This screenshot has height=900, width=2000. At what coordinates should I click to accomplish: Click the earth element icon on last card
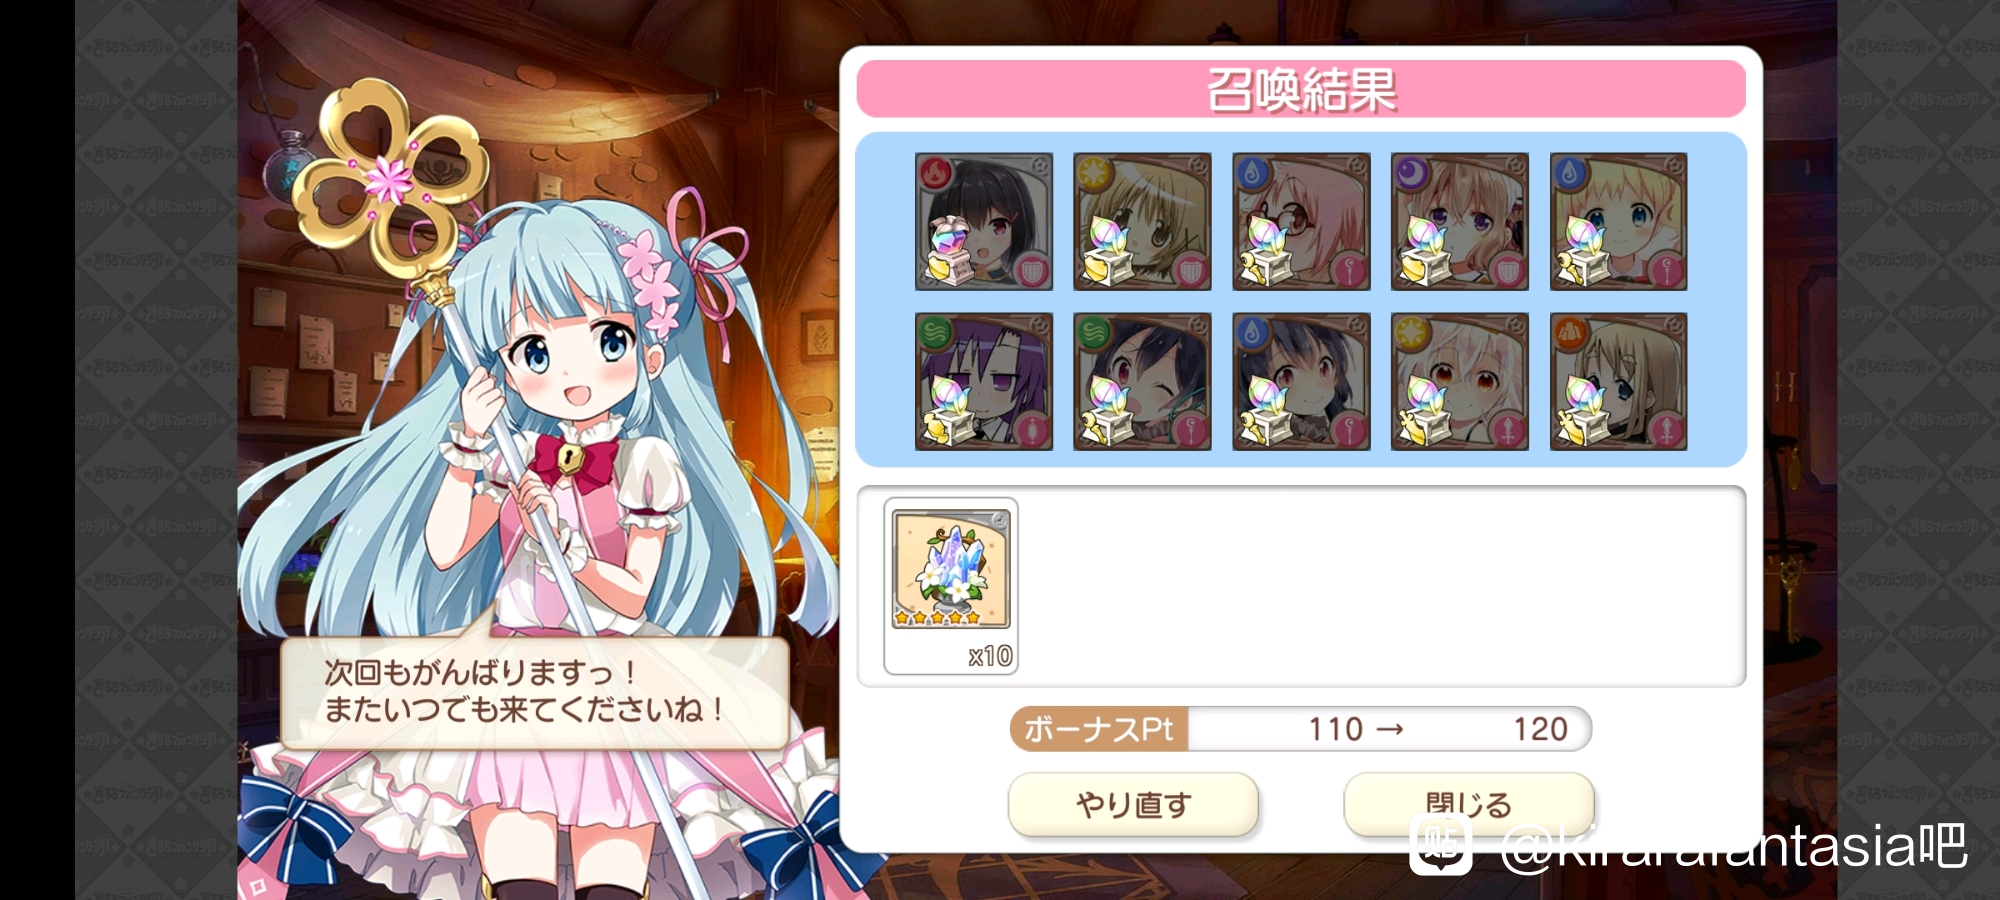(x=1570, y=333)
